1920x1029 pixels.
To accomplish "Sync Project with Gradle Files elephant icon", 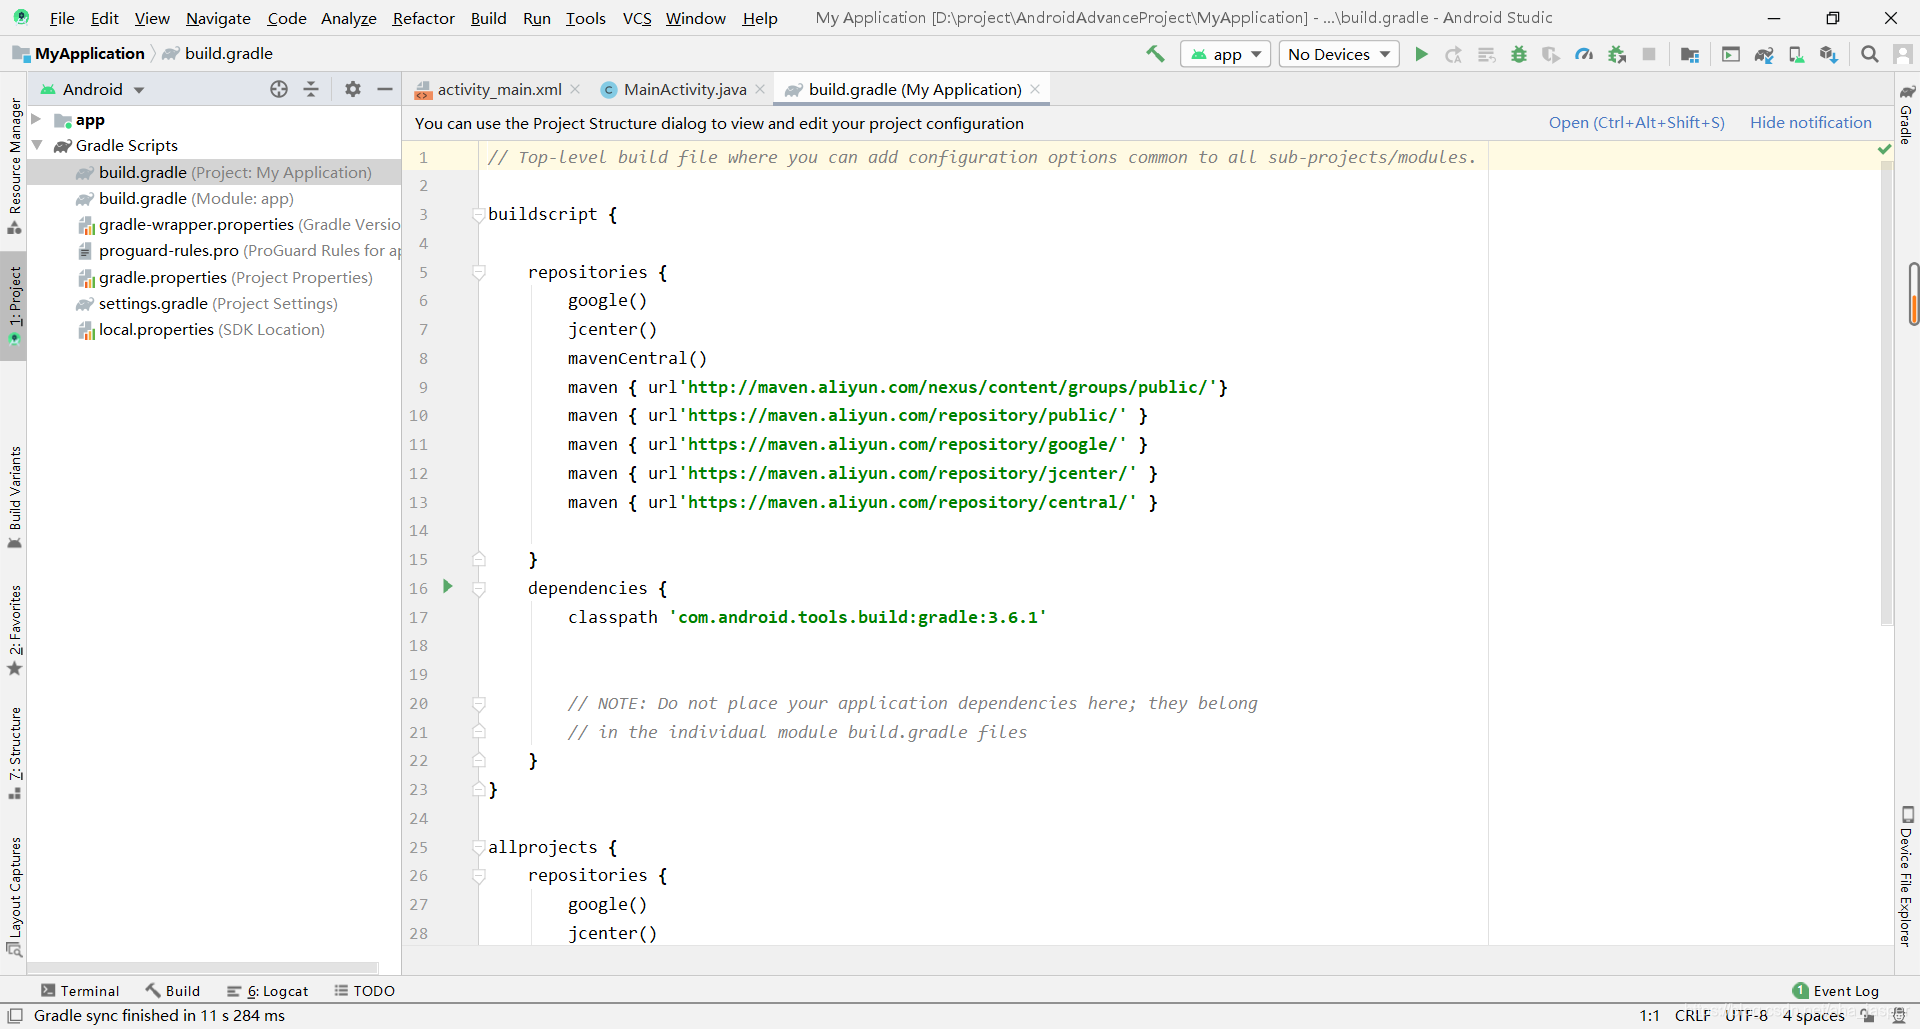I will click(1764, 54).
